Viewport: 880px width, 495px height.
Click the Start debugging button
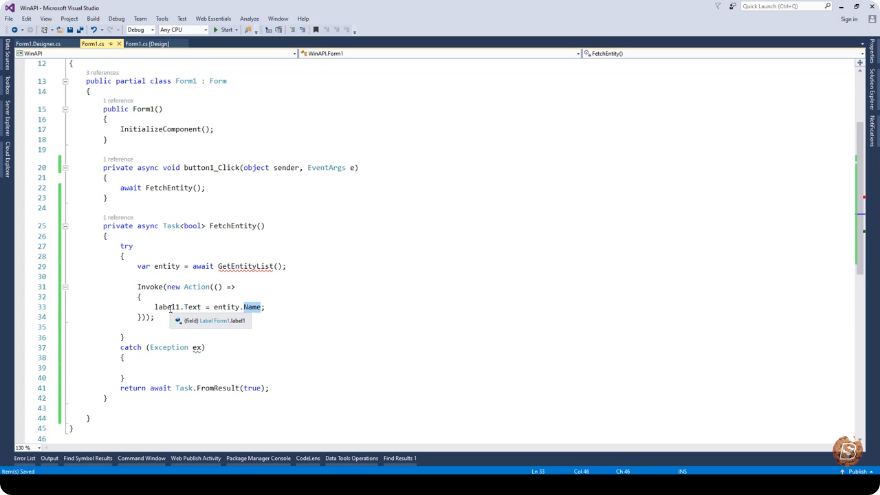pyautogui.click(x=222, y=30)
